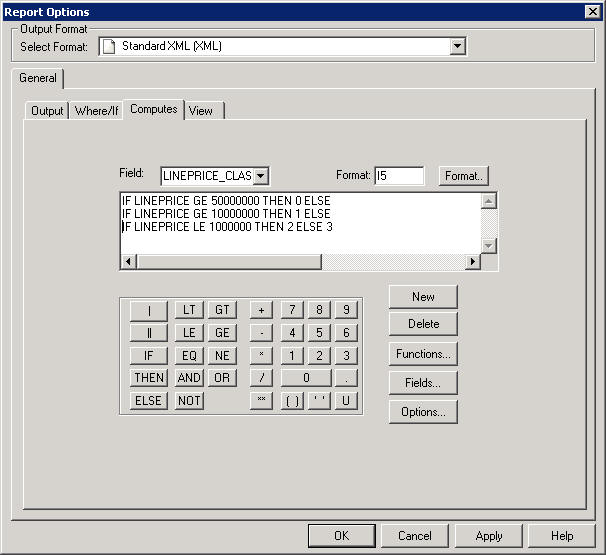Click the Format.. button
The image size is (606, 555).
tap(463, 176)
